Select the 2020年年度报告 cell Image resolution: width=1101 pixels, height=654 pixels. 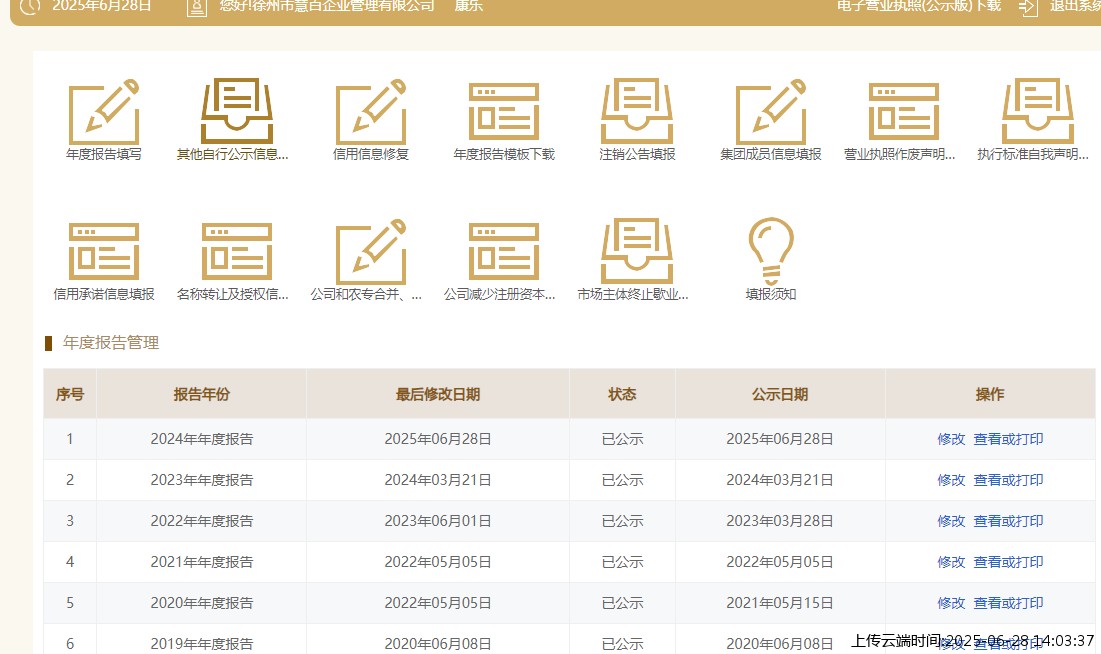click(202, 603)
